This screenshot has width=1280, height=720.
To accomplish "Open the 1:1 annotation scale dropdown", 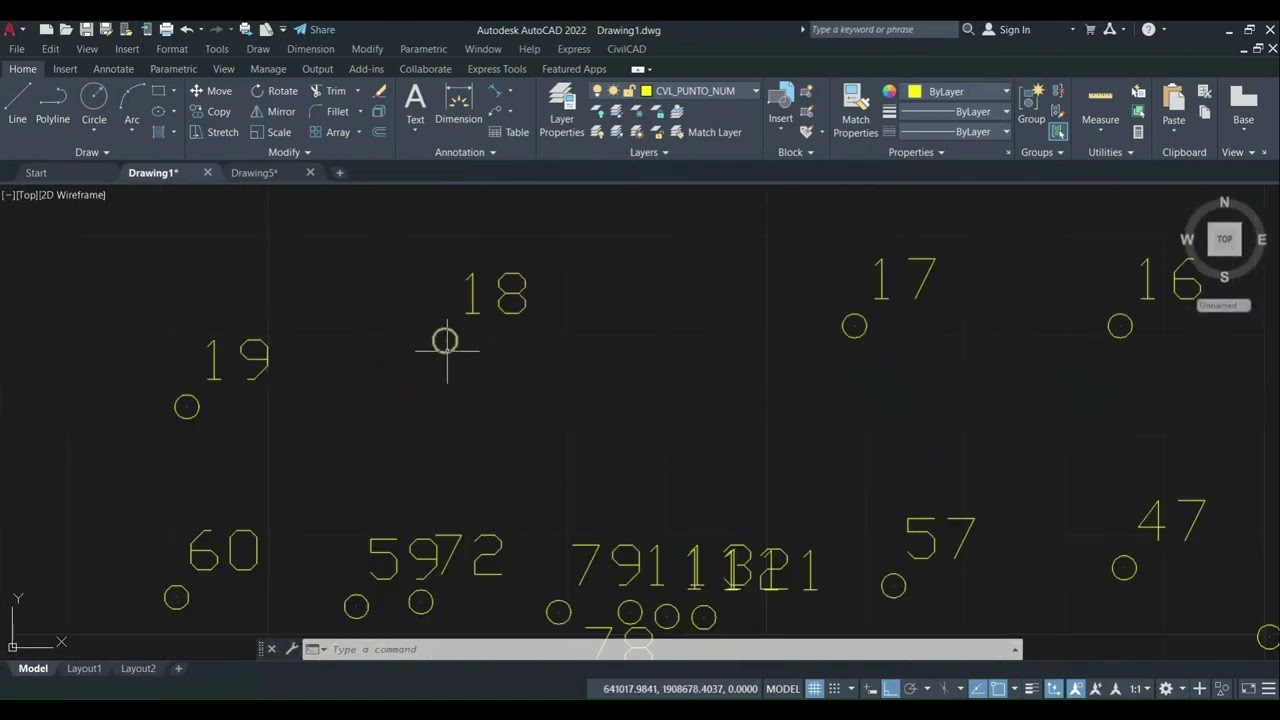I will 1140,689.
